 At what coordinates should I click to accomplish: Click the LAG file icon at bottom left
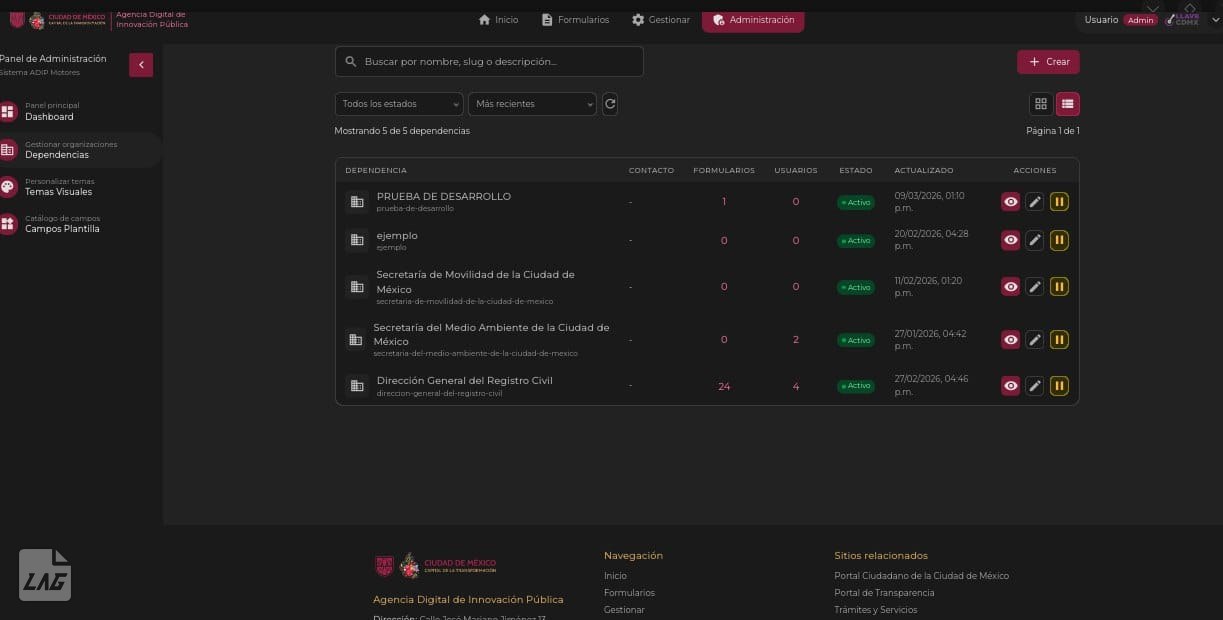pos(45,575)
